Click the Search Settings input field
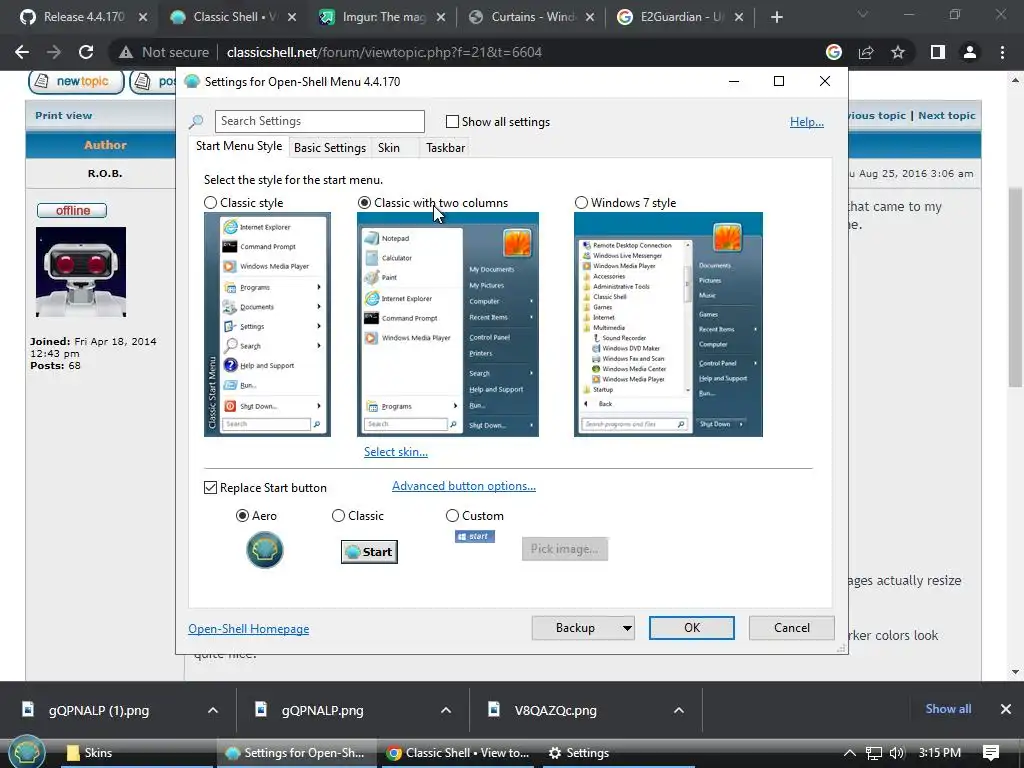Image resolution: width=1024 pixels, height=768 pixels. 319,121
